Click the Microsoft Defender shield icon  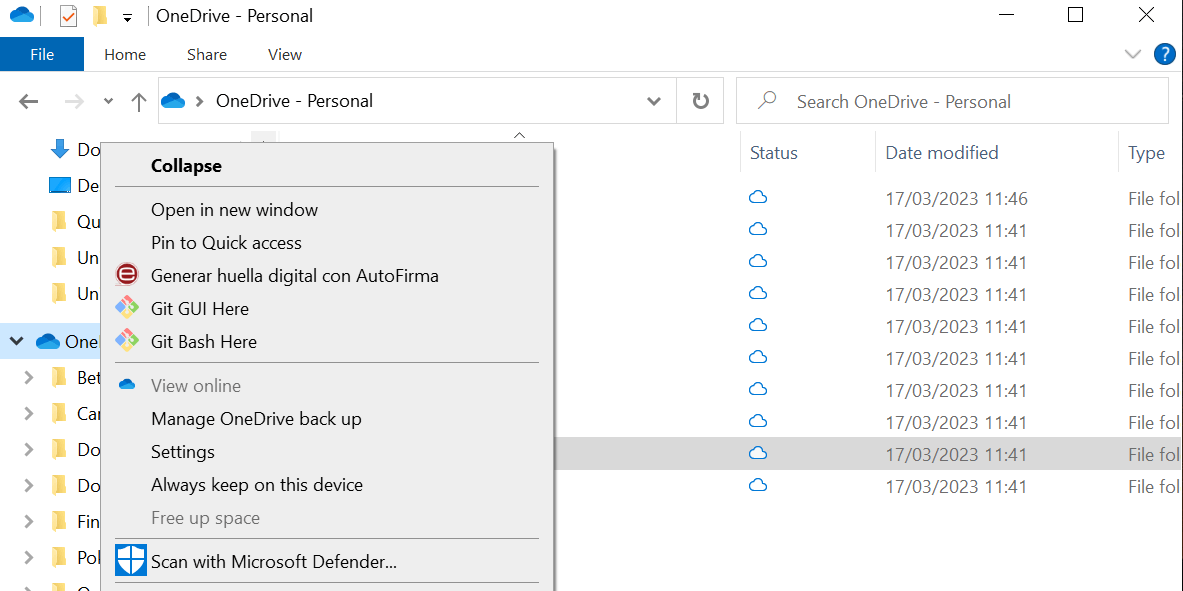pos(131,561)
